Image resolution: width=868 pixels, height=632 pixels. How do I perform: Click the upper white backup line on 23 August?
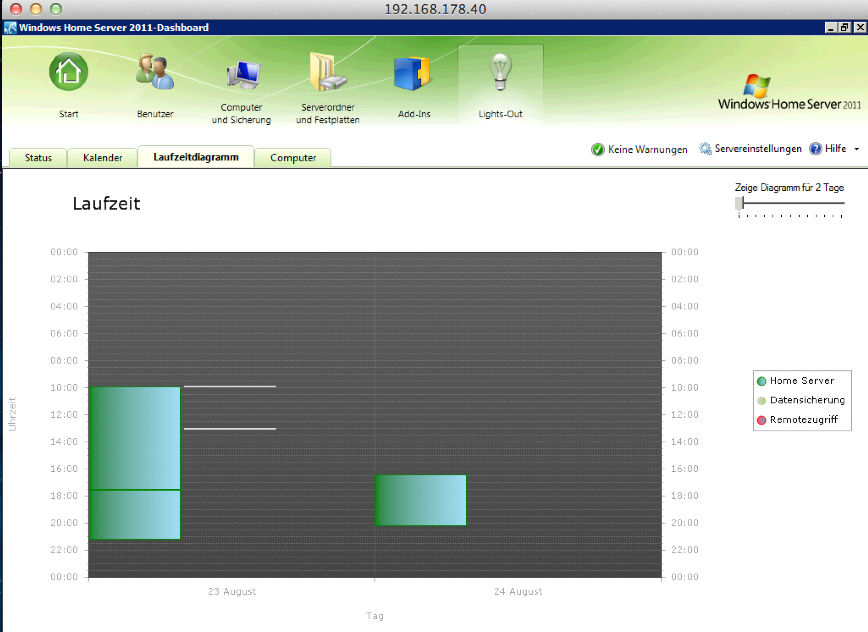tap(230, 386)
